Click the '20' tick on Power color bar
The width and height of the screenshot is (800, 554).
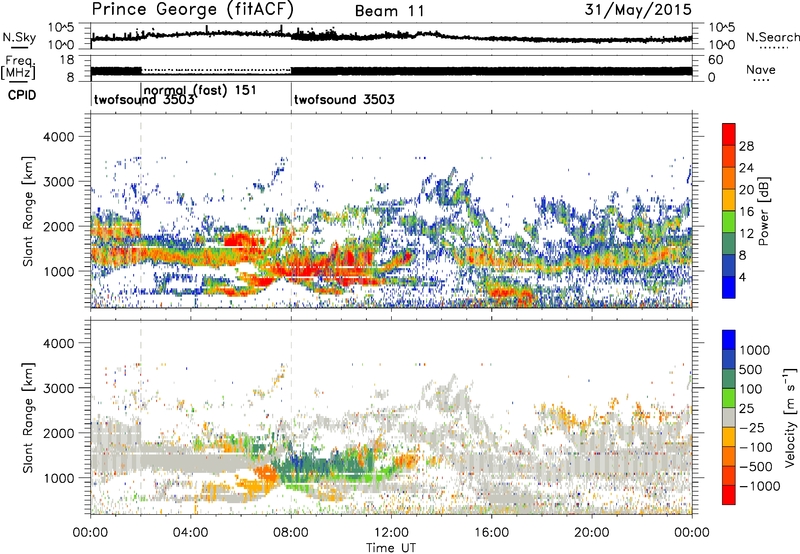(x=746, y=190)
